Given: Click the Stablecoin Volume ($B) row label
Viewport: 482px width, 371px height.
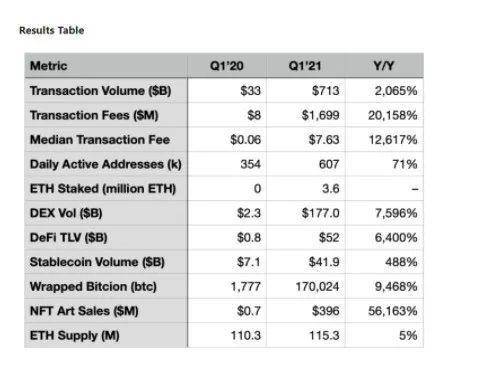Looking at the screenshot, I should tap(97, 262).
